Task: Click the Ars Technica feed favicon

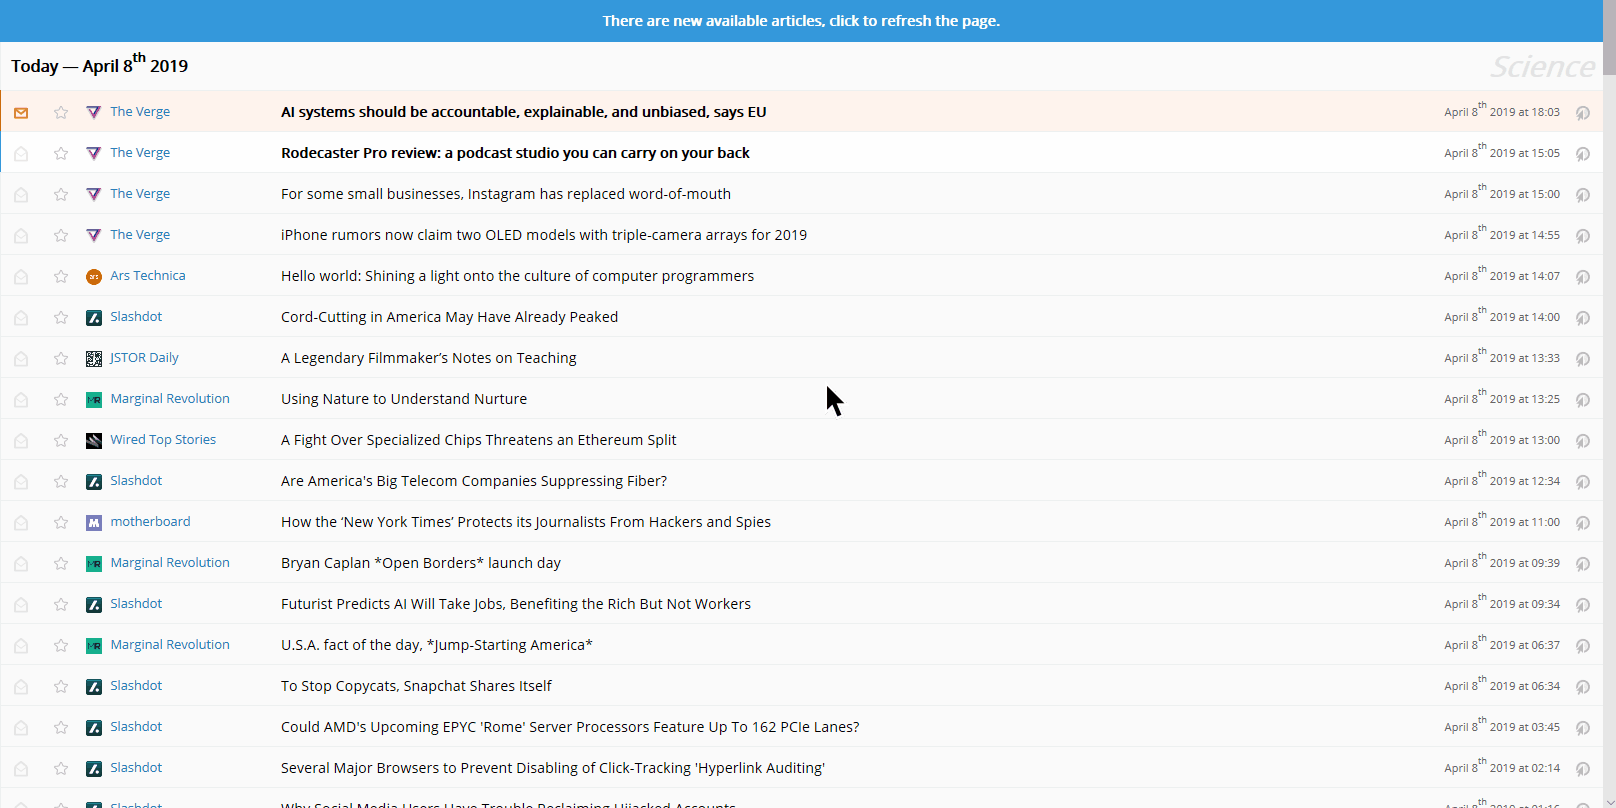Action: pos(94,277)
